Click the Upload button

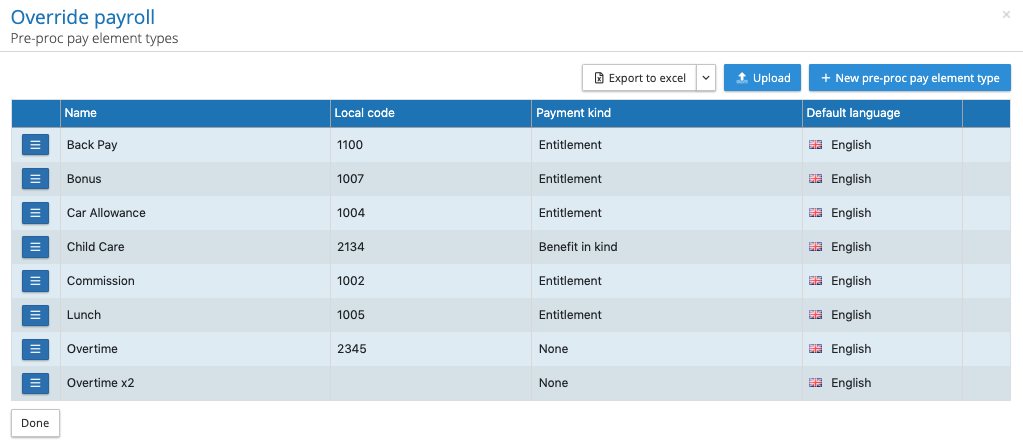click(762, 78)
